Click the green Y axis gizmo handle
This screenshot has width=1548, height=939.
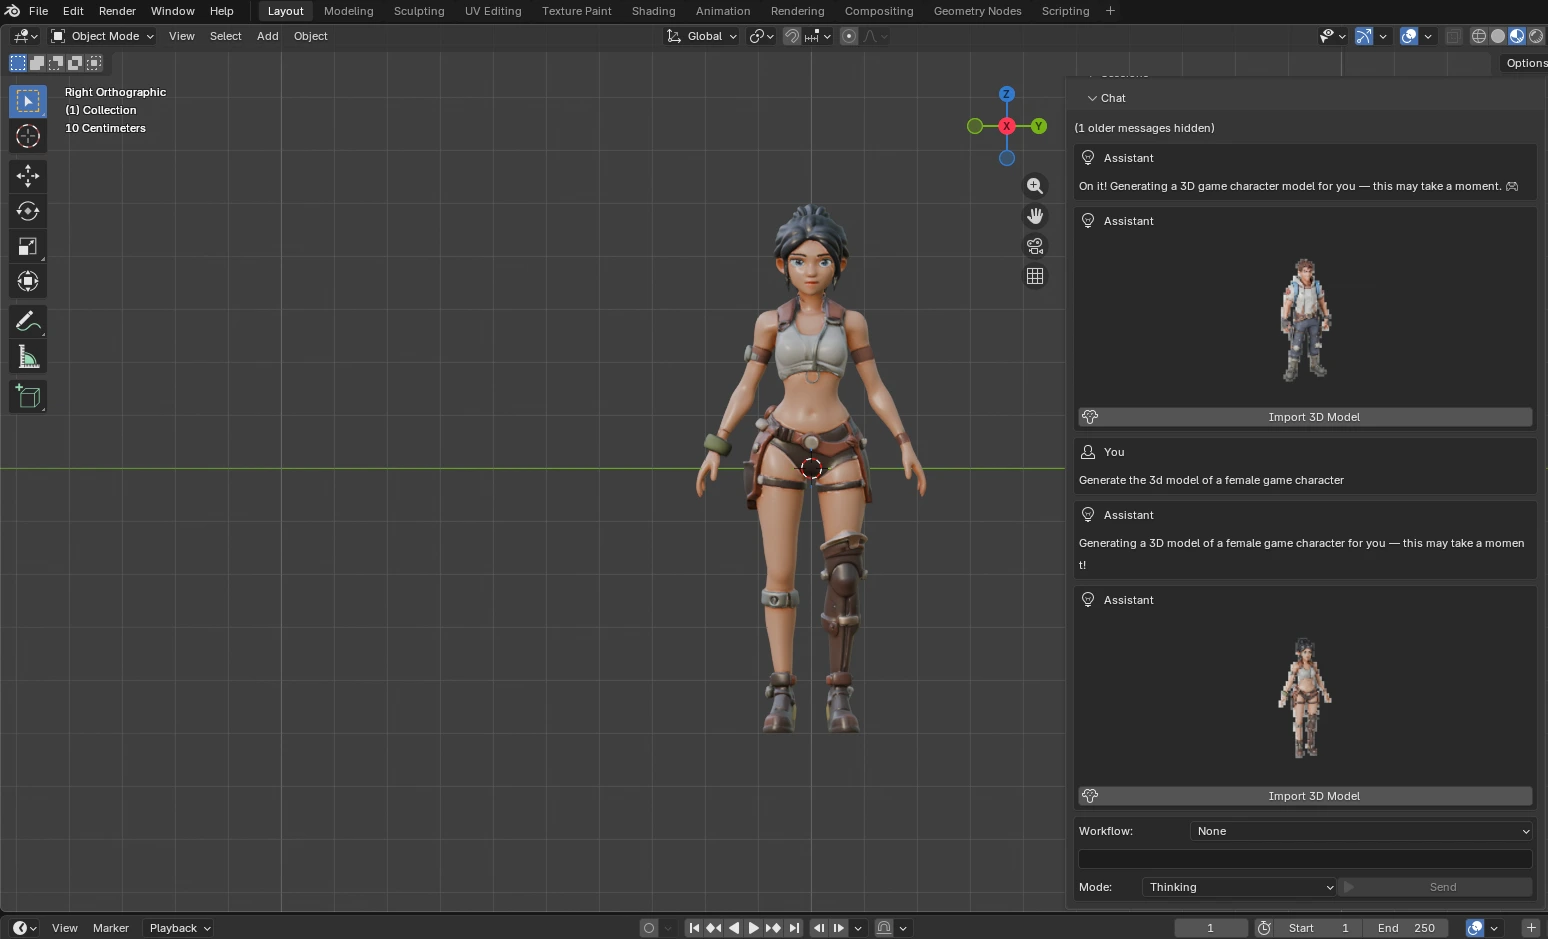1039,126
